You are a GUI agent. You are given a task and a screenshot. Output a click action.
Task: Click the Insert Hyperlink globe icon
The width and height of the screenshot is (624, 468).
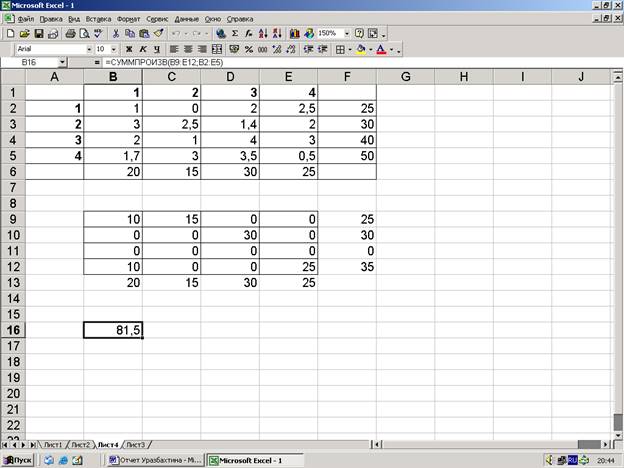click(221, 33)
